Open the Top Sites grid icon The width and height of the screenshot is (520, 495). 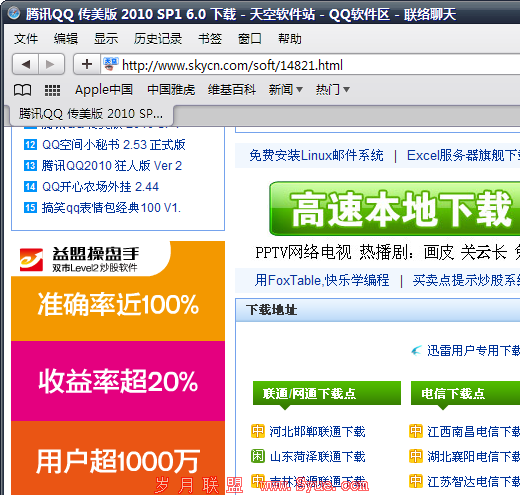(52, 90)
